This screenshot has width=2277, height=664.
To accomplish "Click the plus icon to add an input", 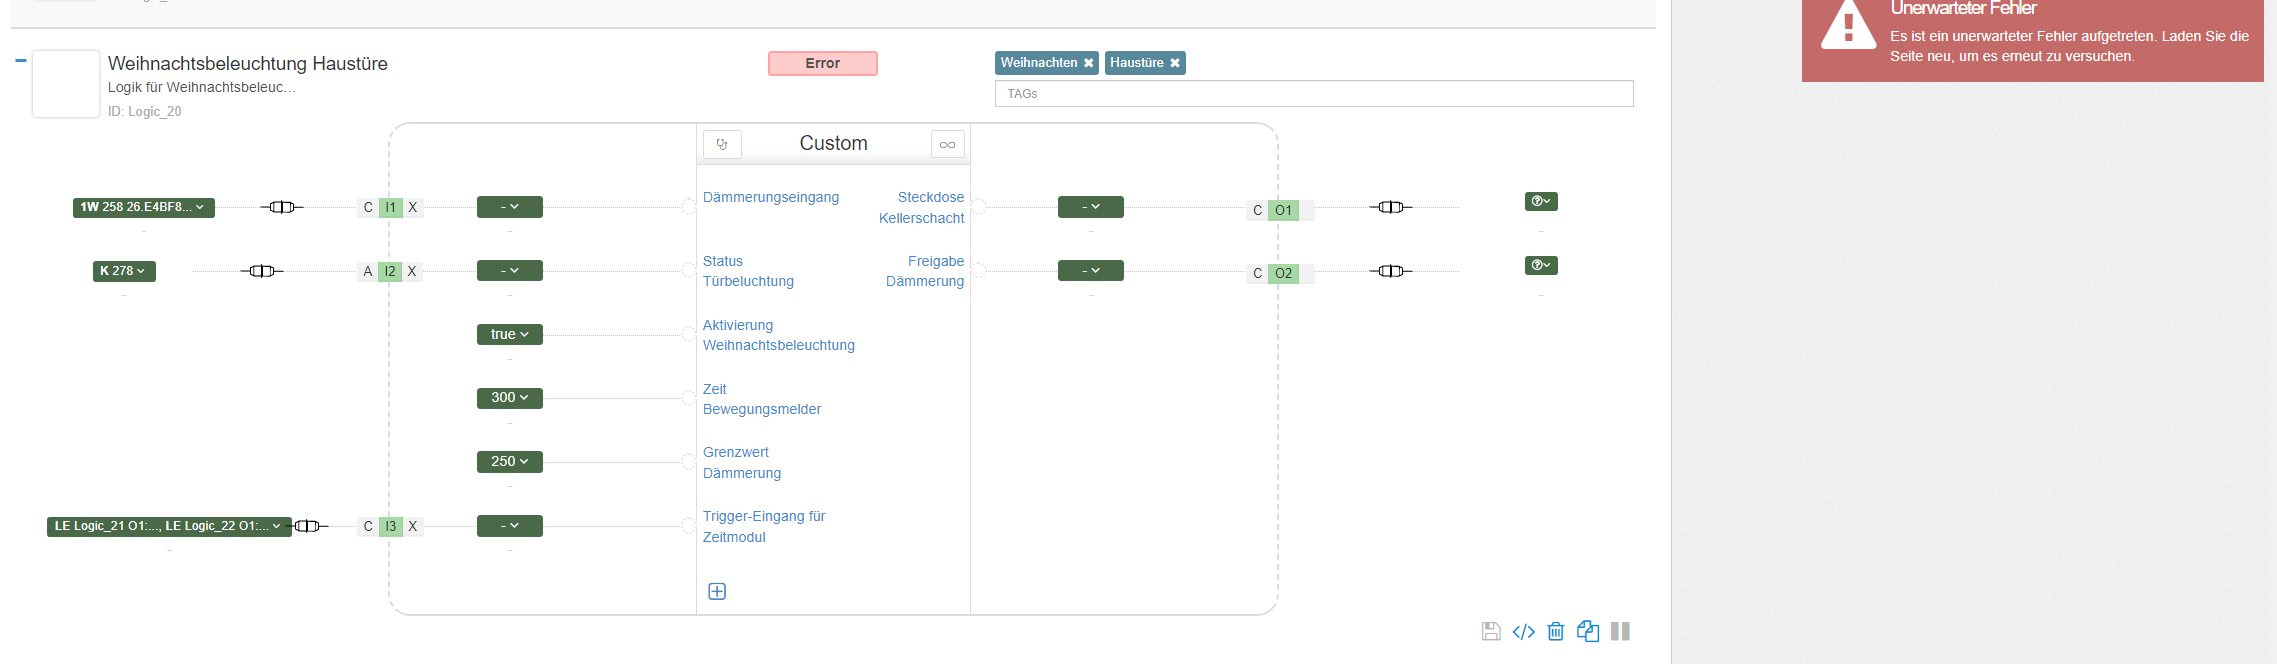I will click(x=717, y=591).
